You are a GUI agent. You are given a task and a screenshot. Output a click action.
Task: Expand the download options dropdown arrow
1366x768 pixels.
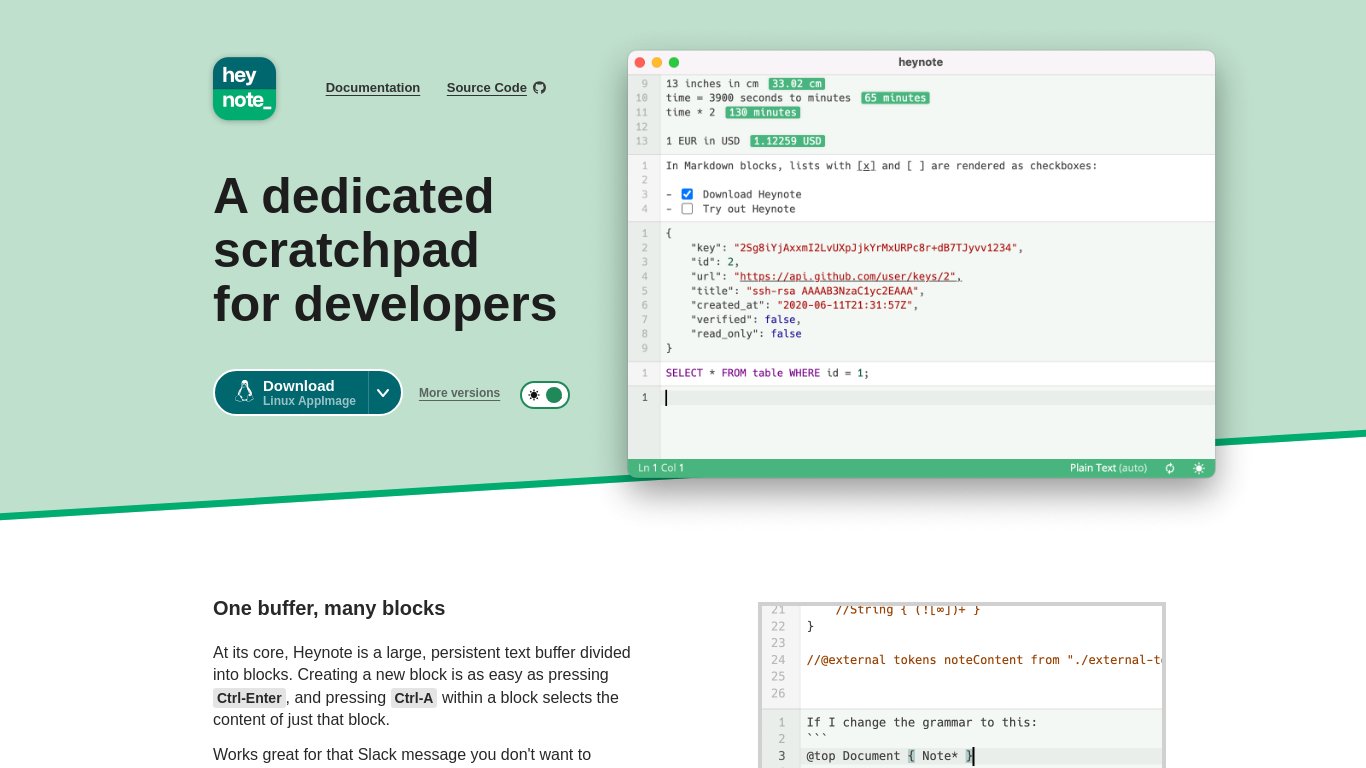pyautogui.click(x=384, y=393)
